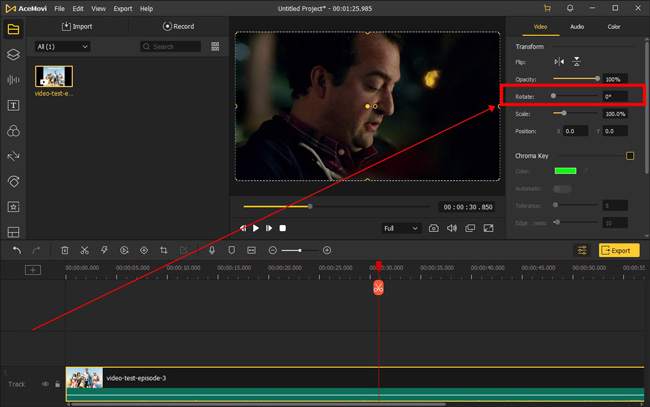Click the yellow Export button
Image resolution: width=650 pixels, height=407 pixels.
tap(619, 250)
